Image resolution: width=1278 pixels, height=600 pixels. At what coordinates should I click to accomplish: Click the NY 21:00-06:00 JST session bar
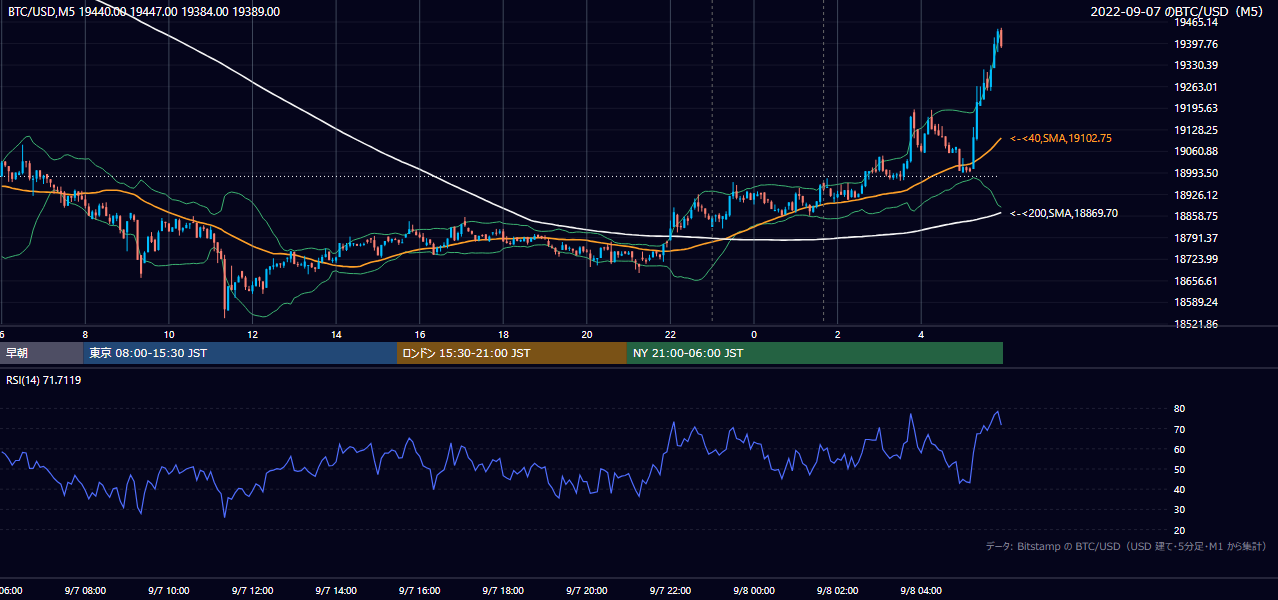(x=815, y=353)
